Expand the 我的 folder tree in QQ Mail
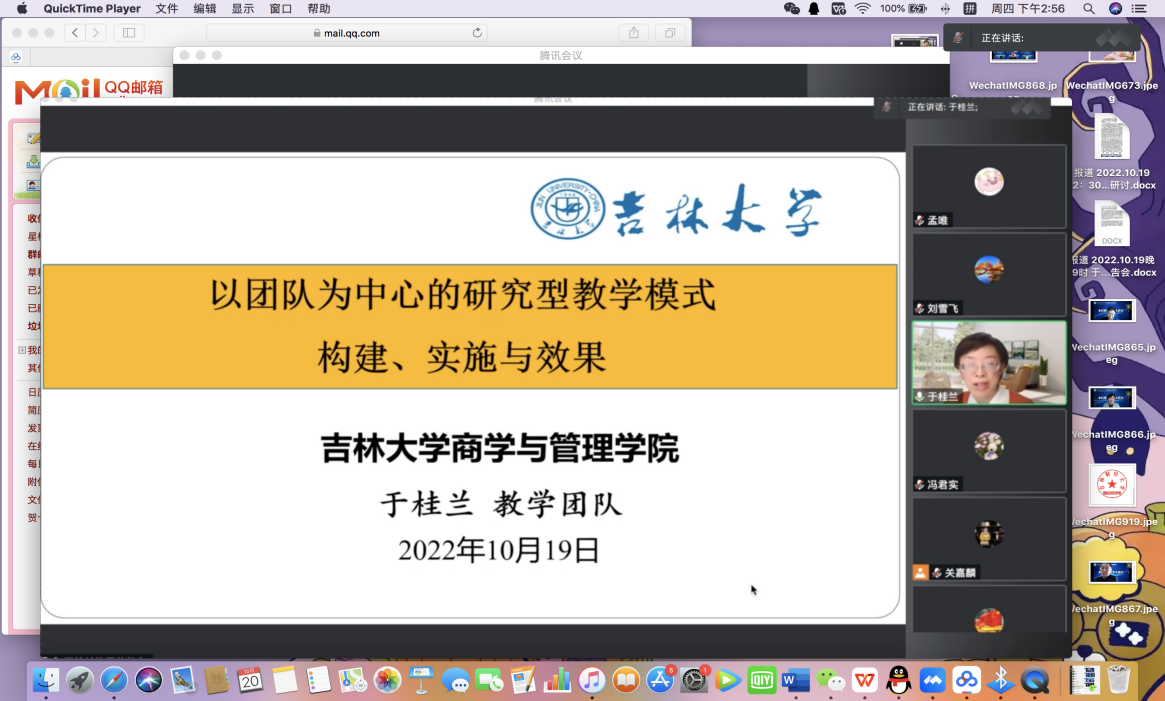This screenshot has height=701, width=1165. [22, 350]
